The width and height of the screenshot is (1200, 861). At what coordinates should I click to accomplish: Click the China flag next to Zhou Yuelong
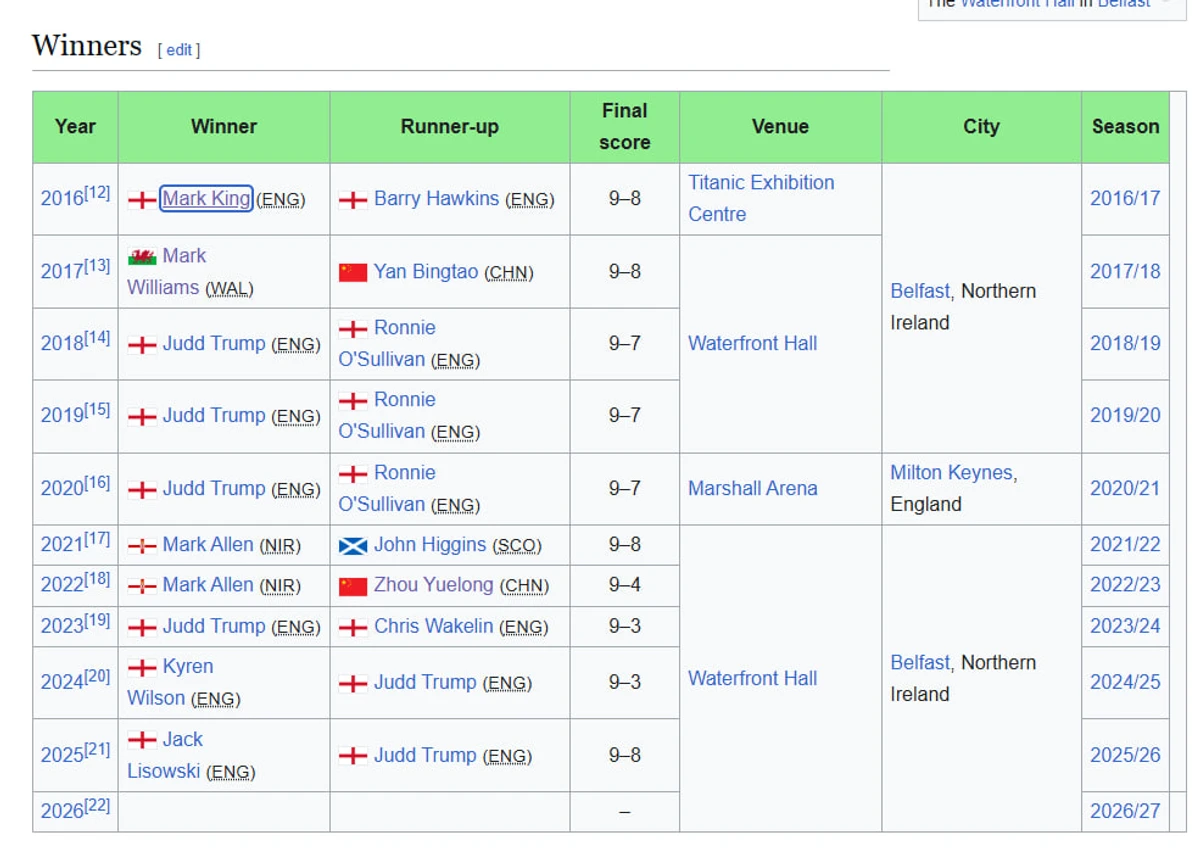tap(353, 586)
